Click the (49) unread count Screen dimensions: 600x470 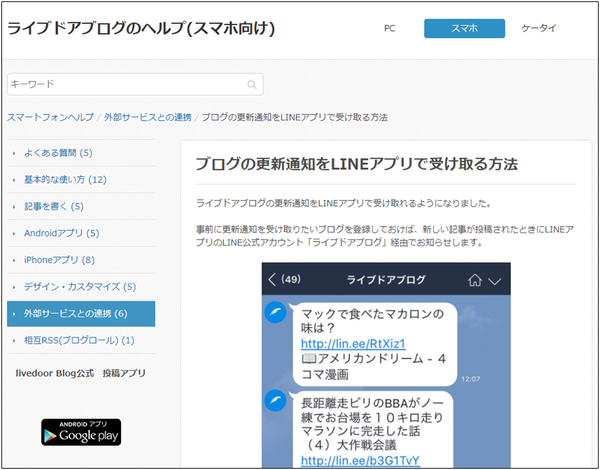click(291, 280)
